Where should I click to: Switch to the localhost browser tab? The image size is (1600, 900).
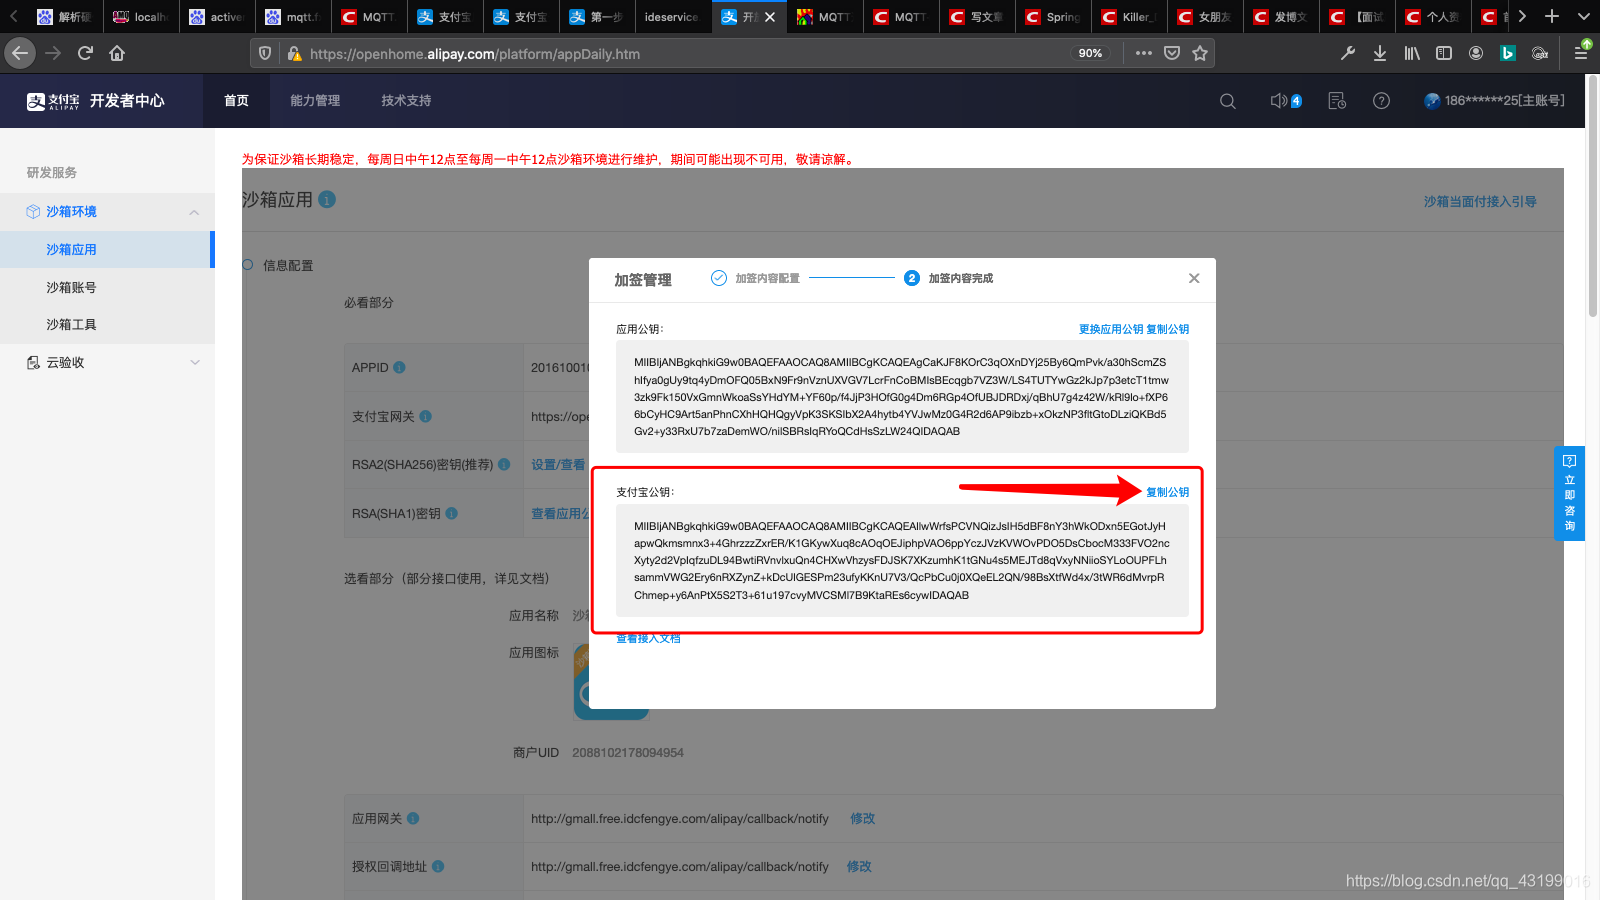click(x=140, y=17)
